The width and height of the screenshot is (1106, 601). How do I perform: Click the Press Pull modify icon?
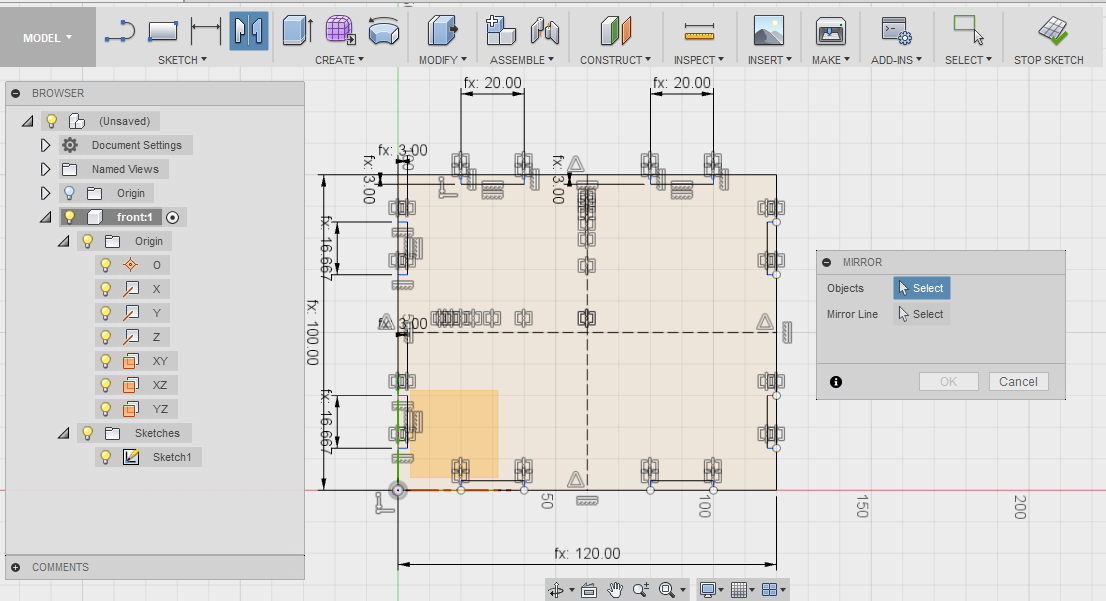click(442, 32)
